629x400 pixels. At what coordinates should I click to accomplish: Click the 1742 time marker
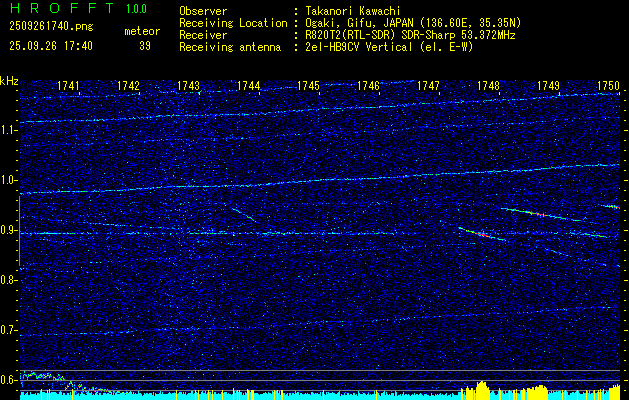[128, 85]
